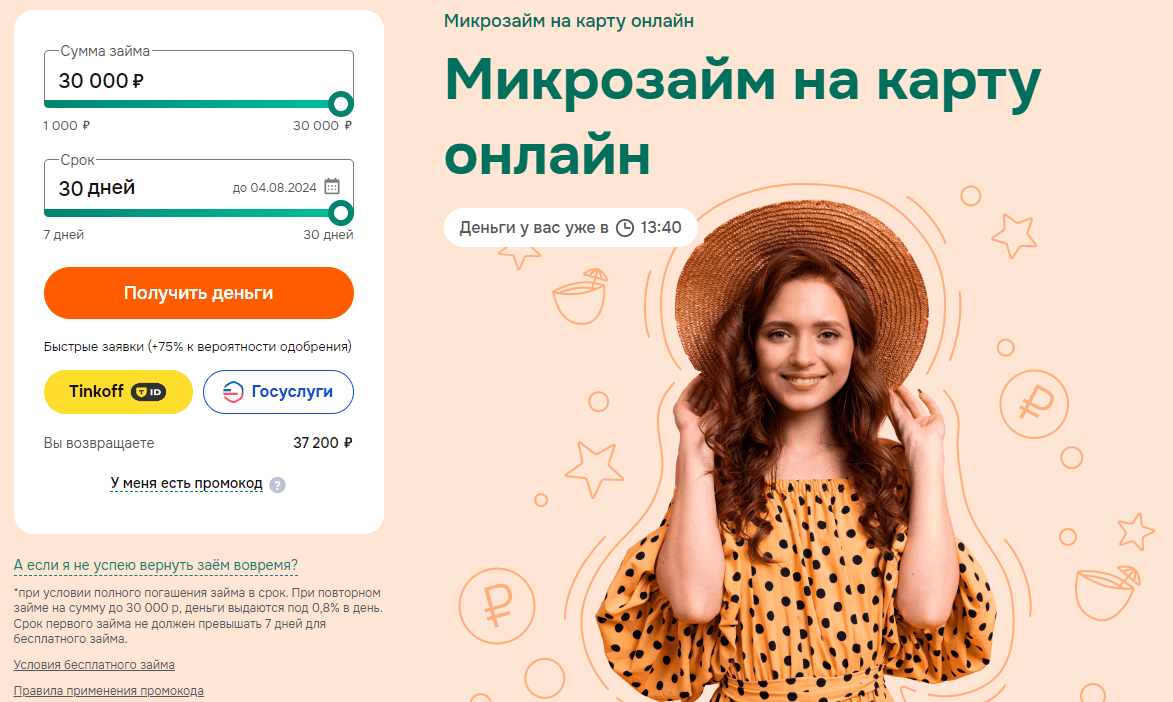Click the Получить деньги button
This screenshot has height=702, width=1173.
[199, 293]
